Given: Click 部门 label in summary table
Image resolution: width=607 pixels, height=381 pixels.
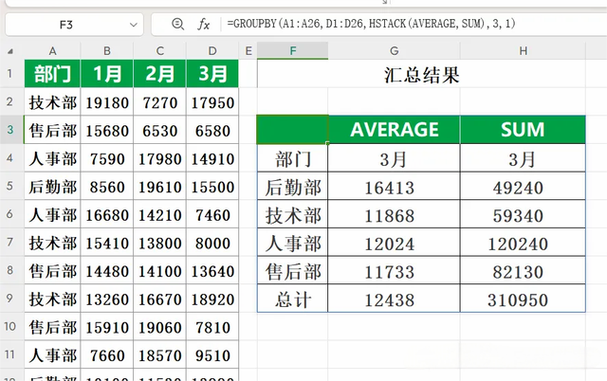Looking at the screenshot, I should click(x=293, y=159).
